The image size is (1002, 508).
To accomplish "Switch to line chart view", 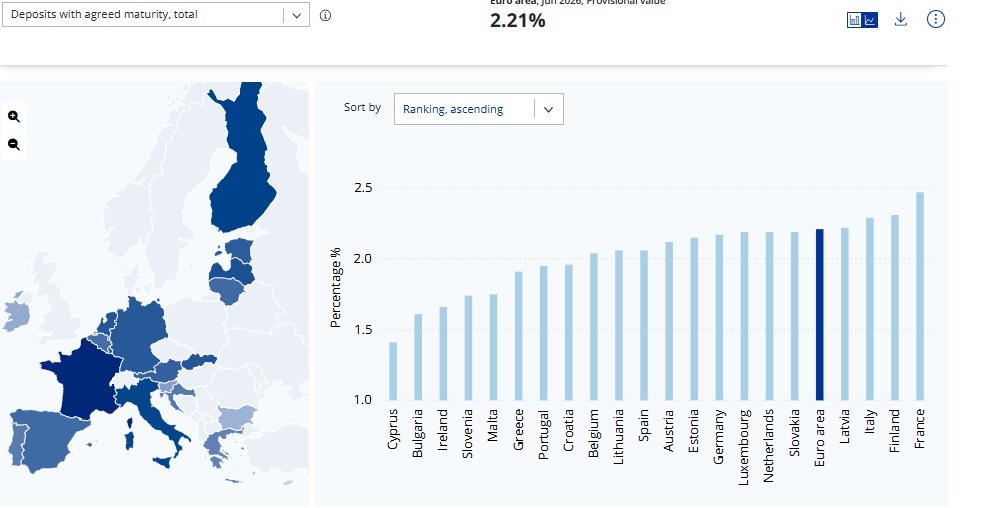I will point(870,20).
